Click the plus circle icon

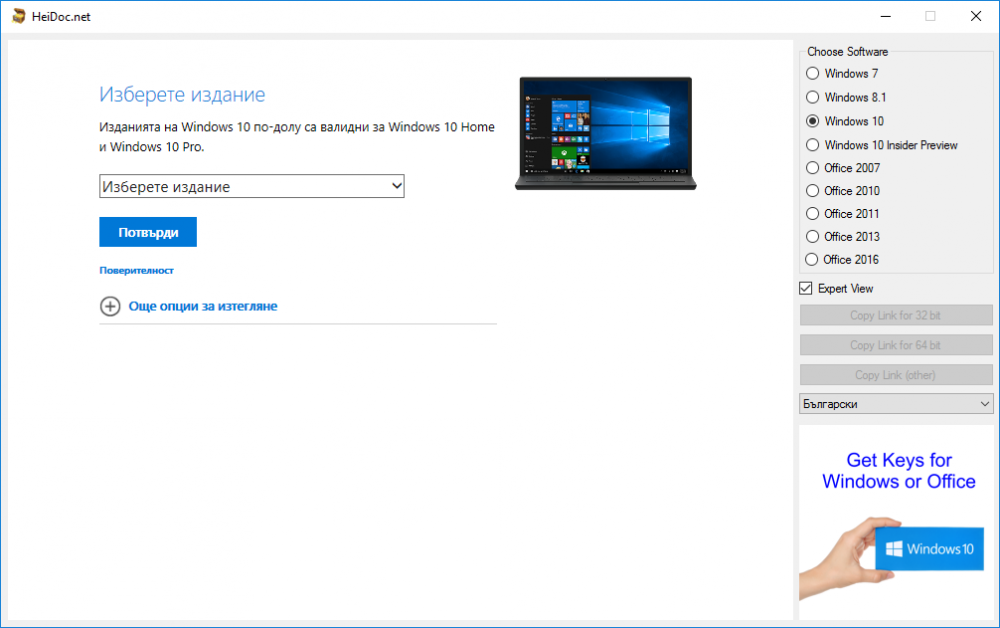[x=110, y=306]
